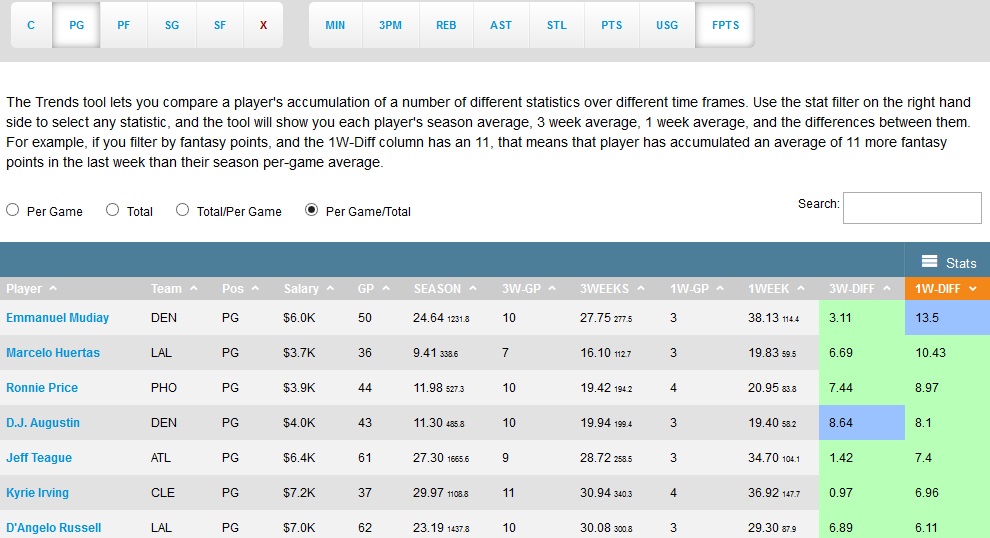Sort by 3W-GP column header
Screen dimensions: 990x538
pos(529,289)
